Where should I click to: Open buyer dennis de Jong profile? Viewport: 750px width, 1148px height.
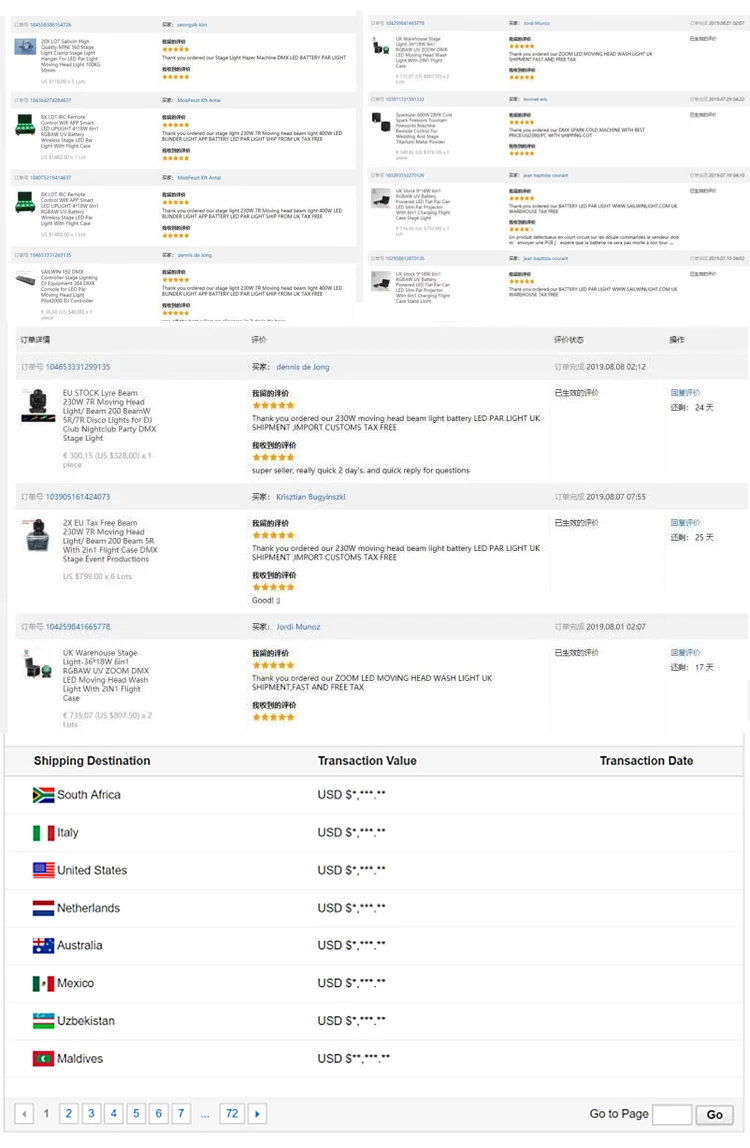[302, 367]
